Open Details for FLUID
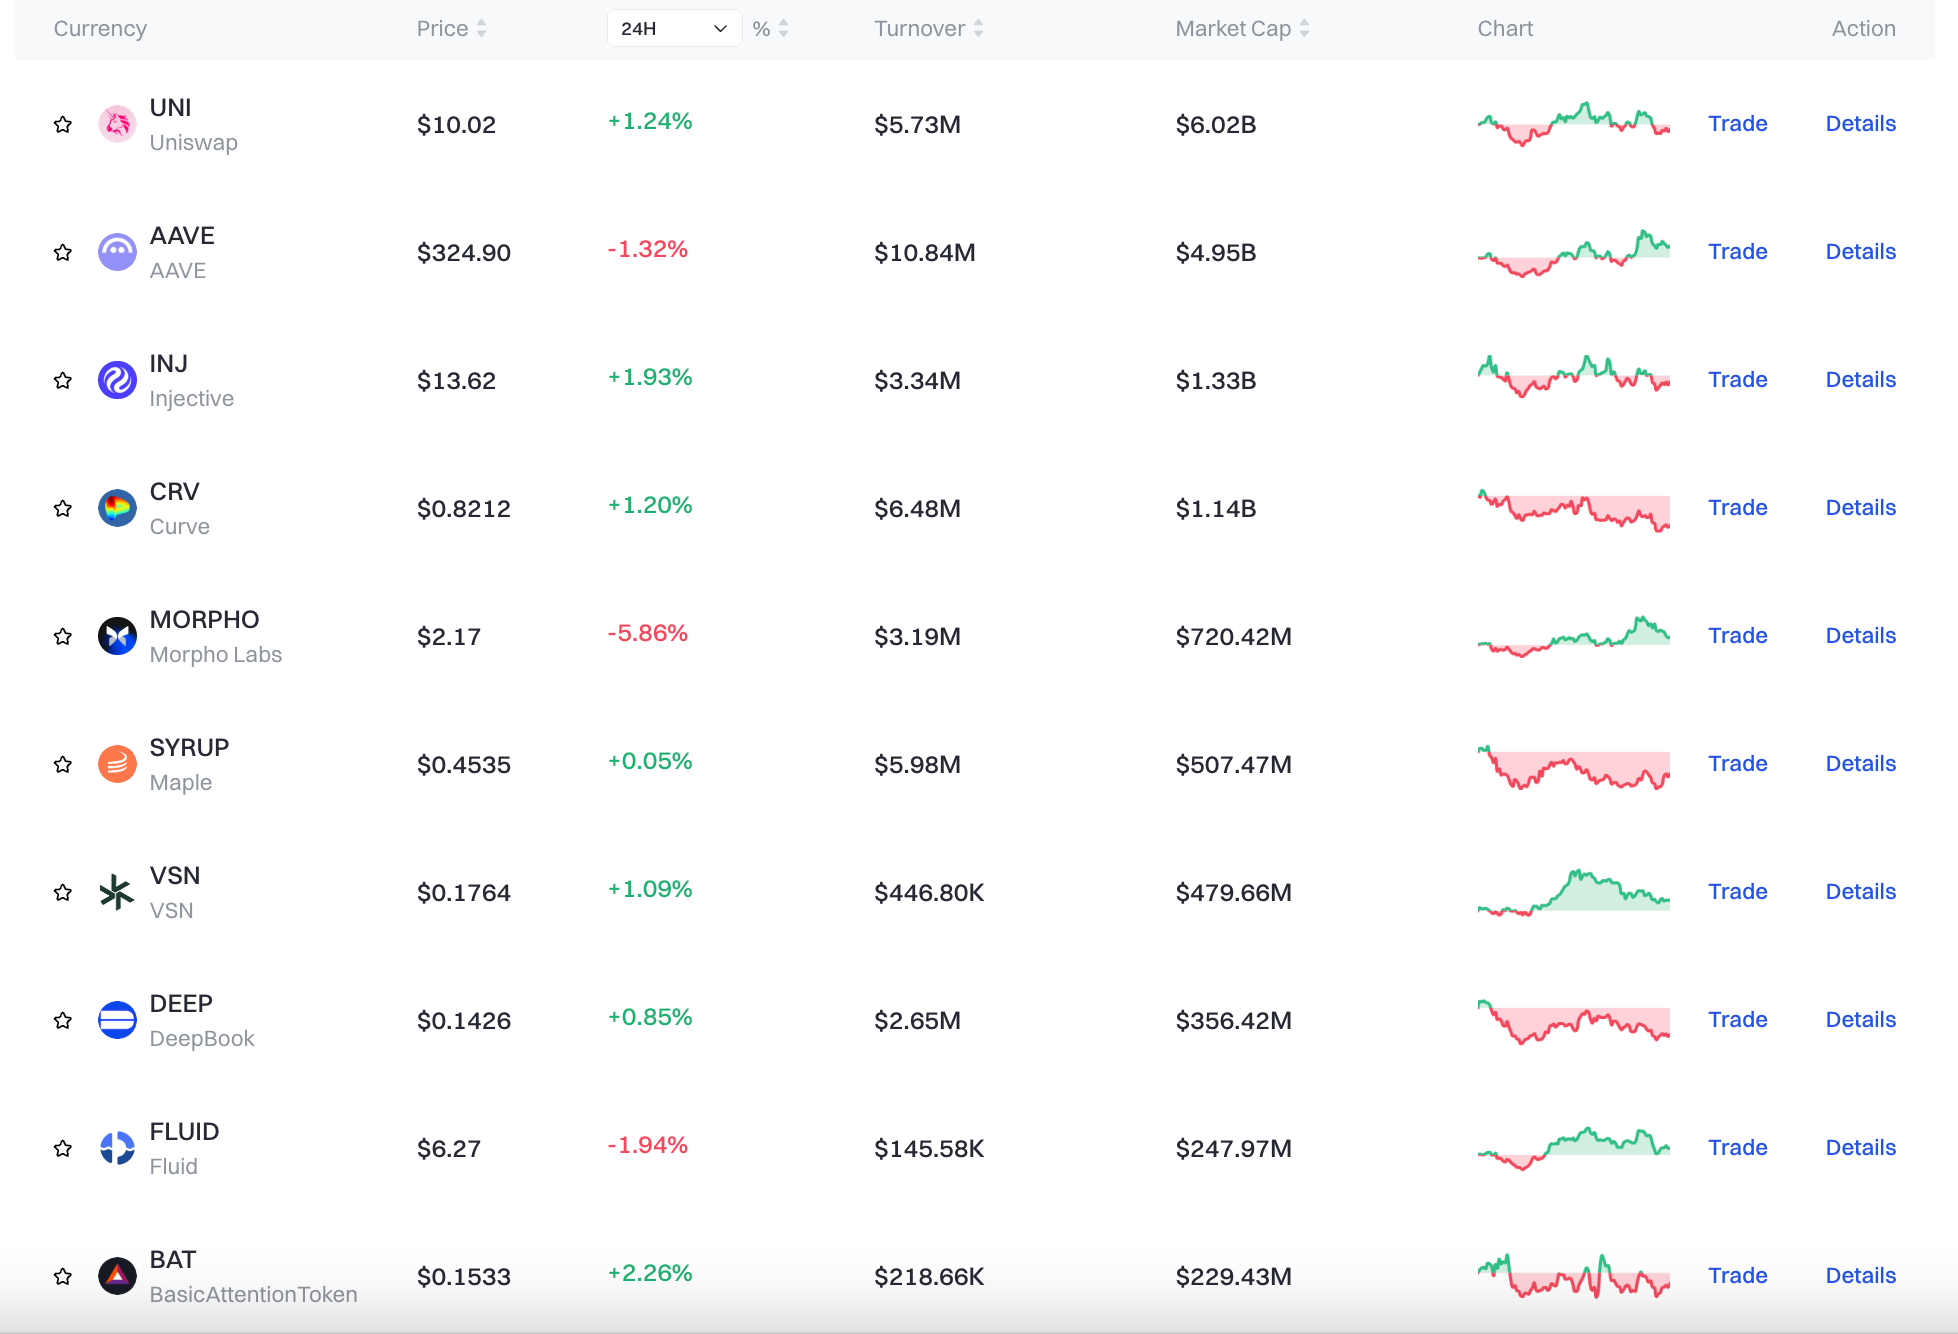 1860,1148
